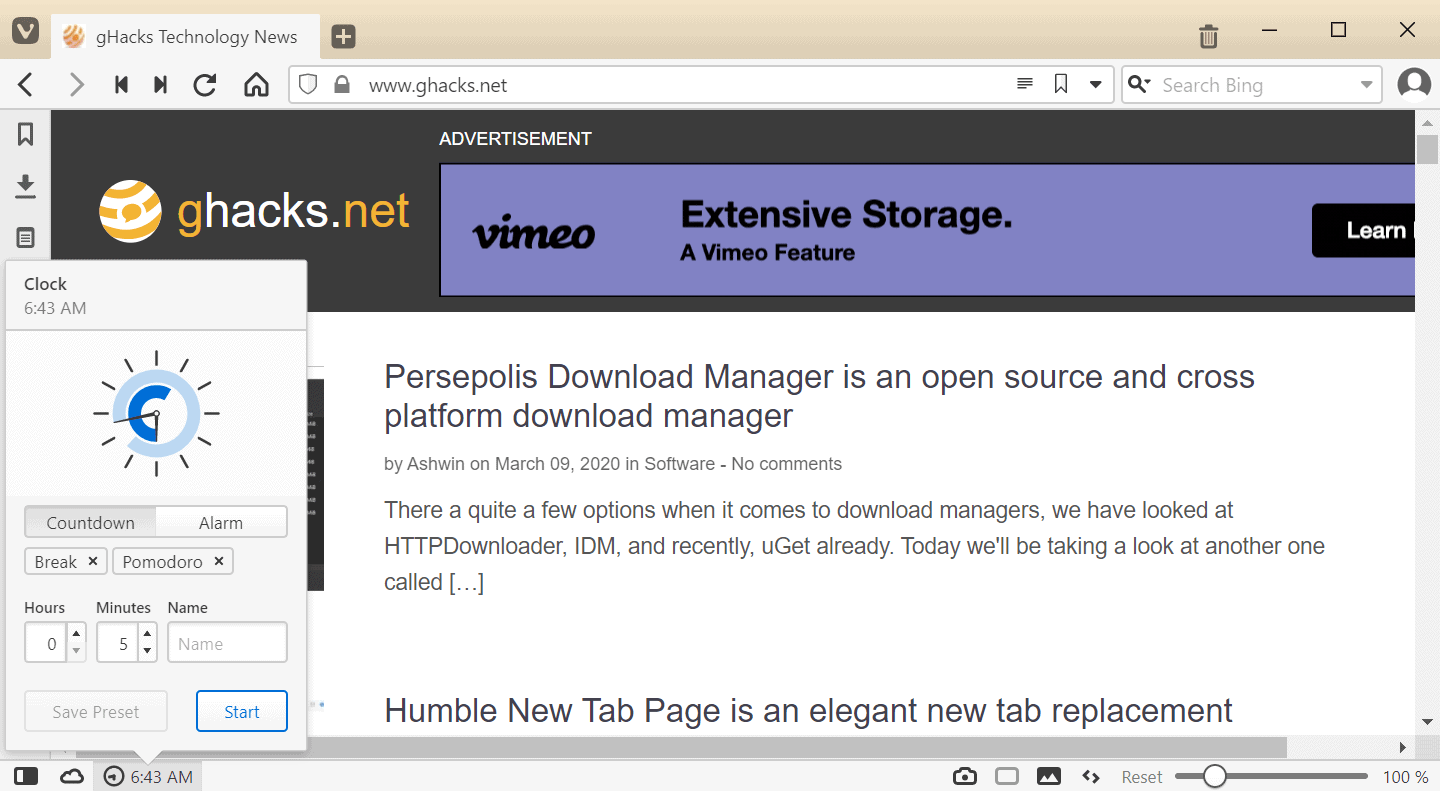Image resolution: width=1440 pixels, height=791 pixels.
Task: Open the Software category link
Action: tap(679, 464)
